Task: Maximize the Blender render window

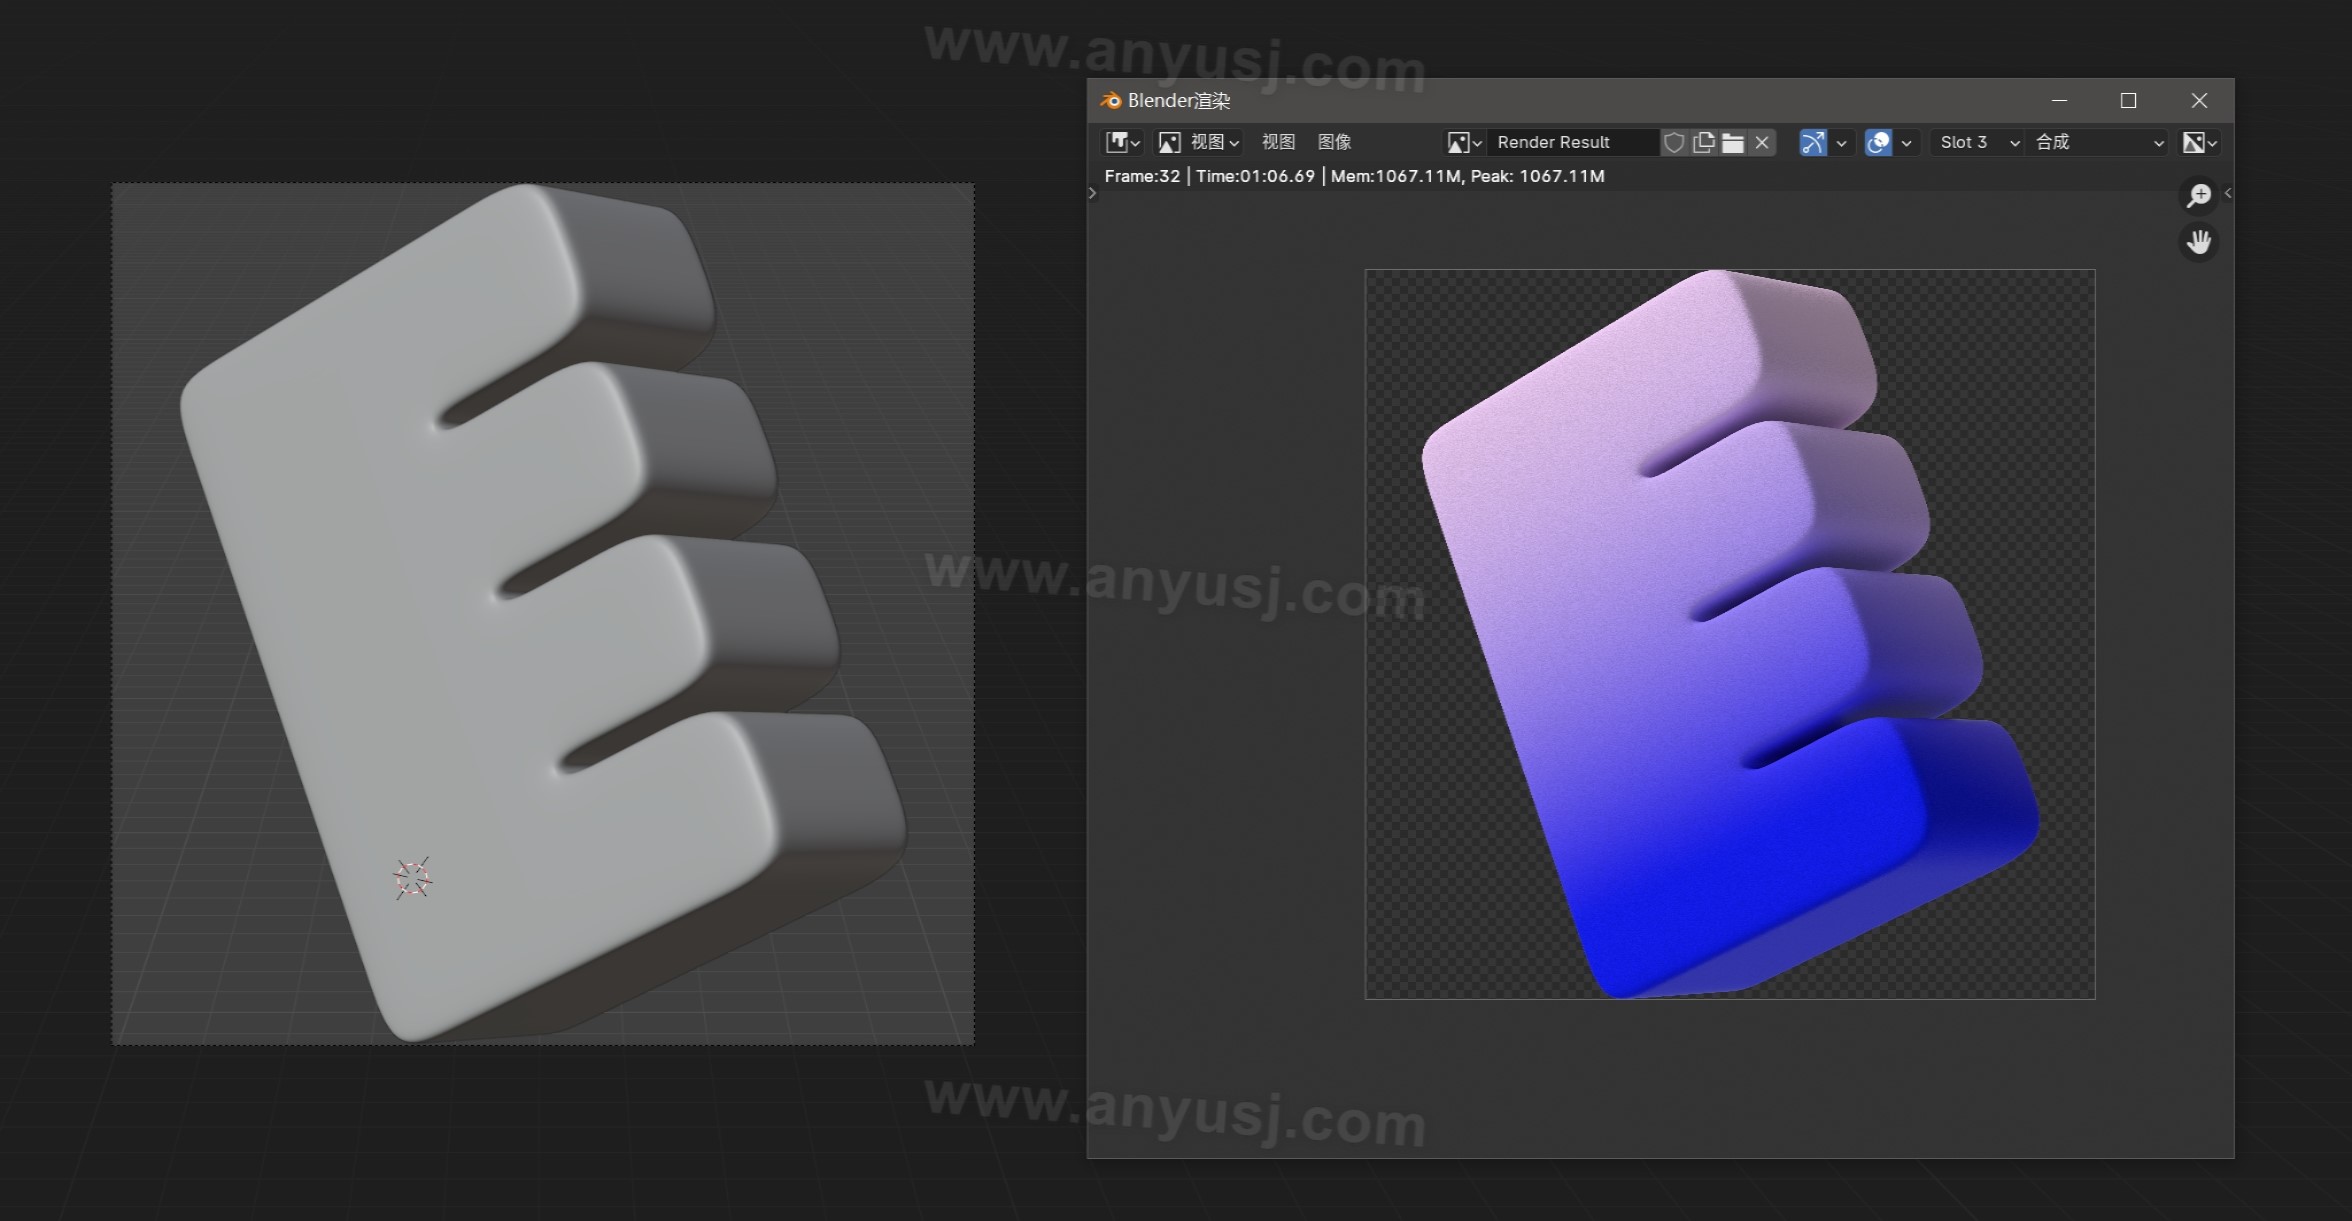Action: [2128, 100]
